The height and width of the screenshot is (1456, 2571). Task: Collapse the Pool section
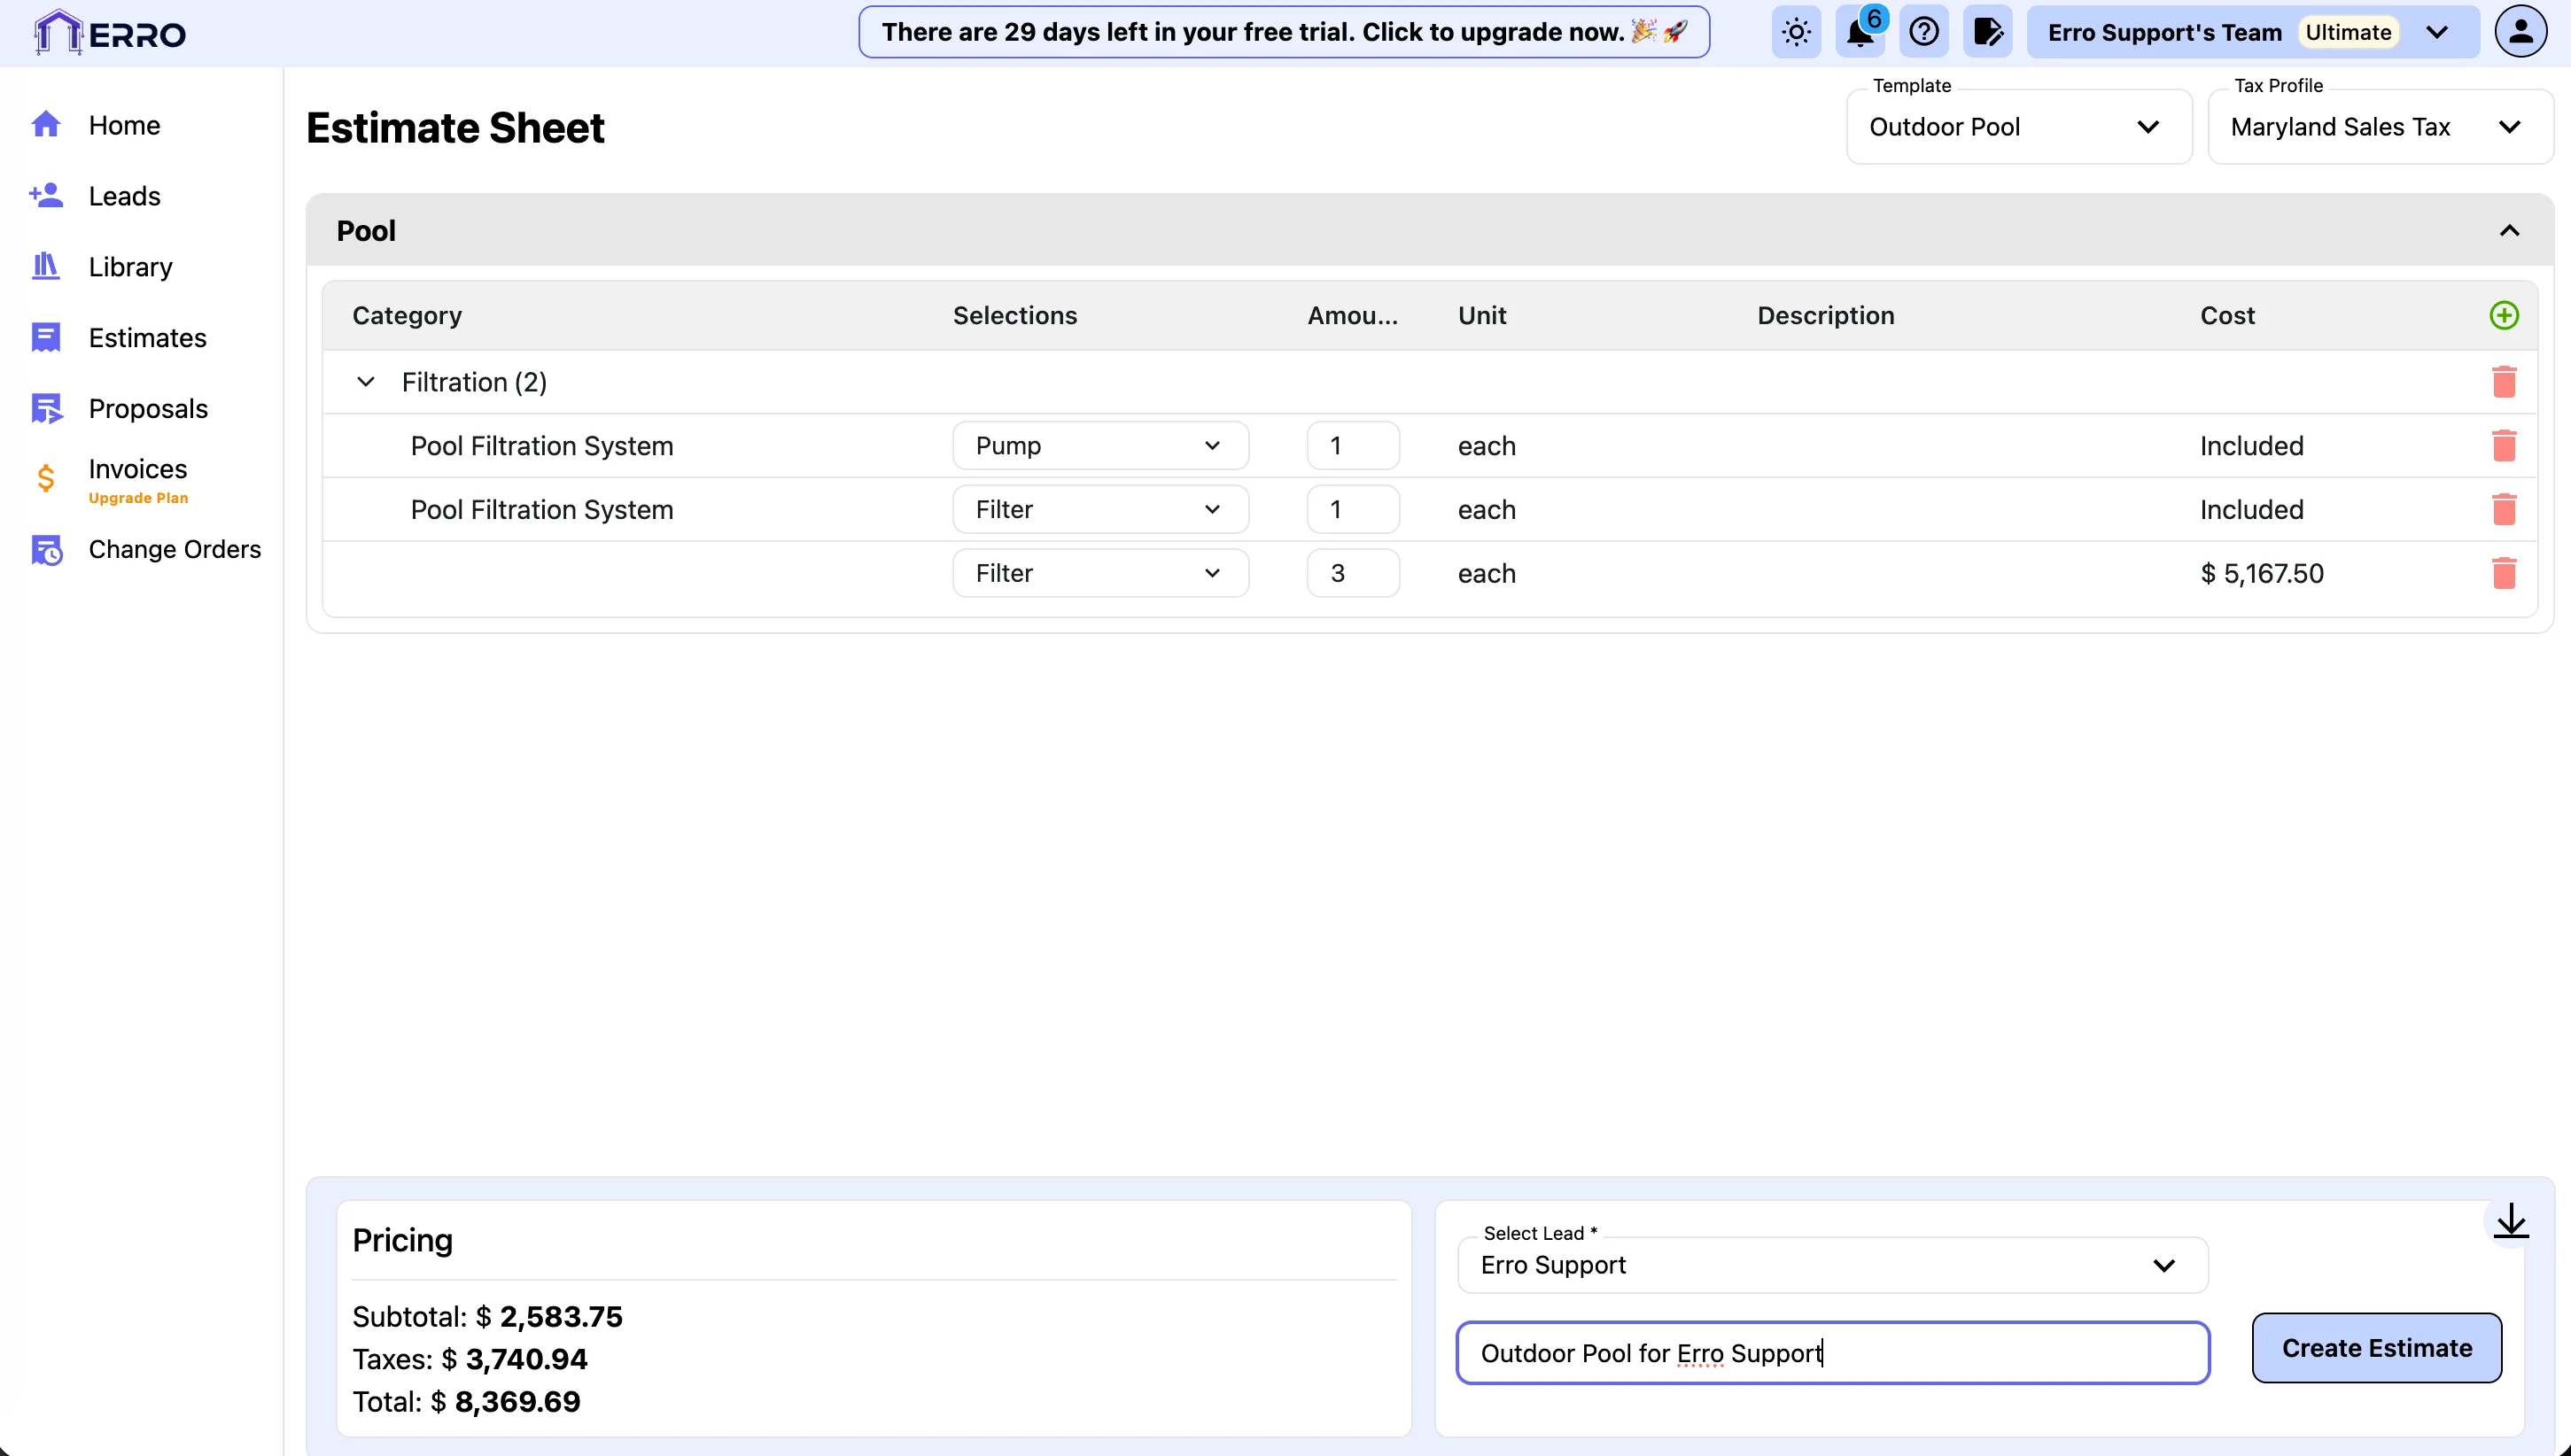[x=2508, y=231]
